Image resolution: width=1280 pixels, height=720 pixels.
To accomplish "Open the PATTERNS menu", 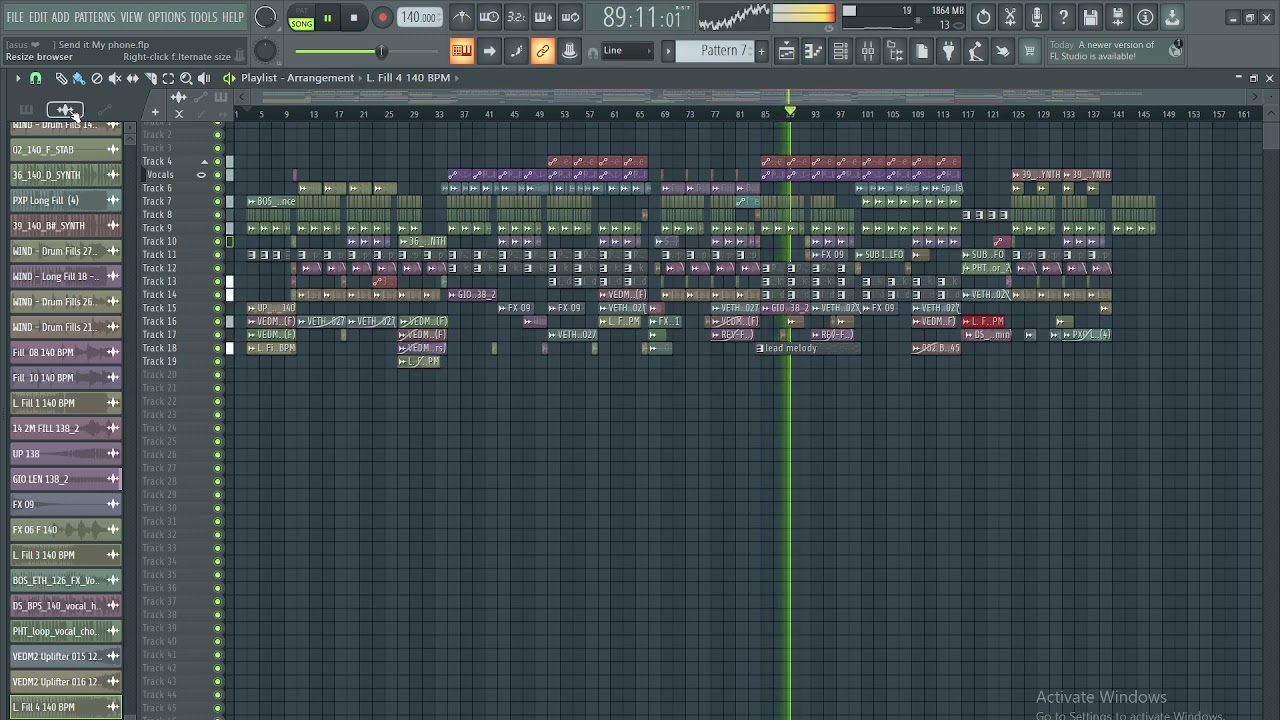I will [95, 17].
